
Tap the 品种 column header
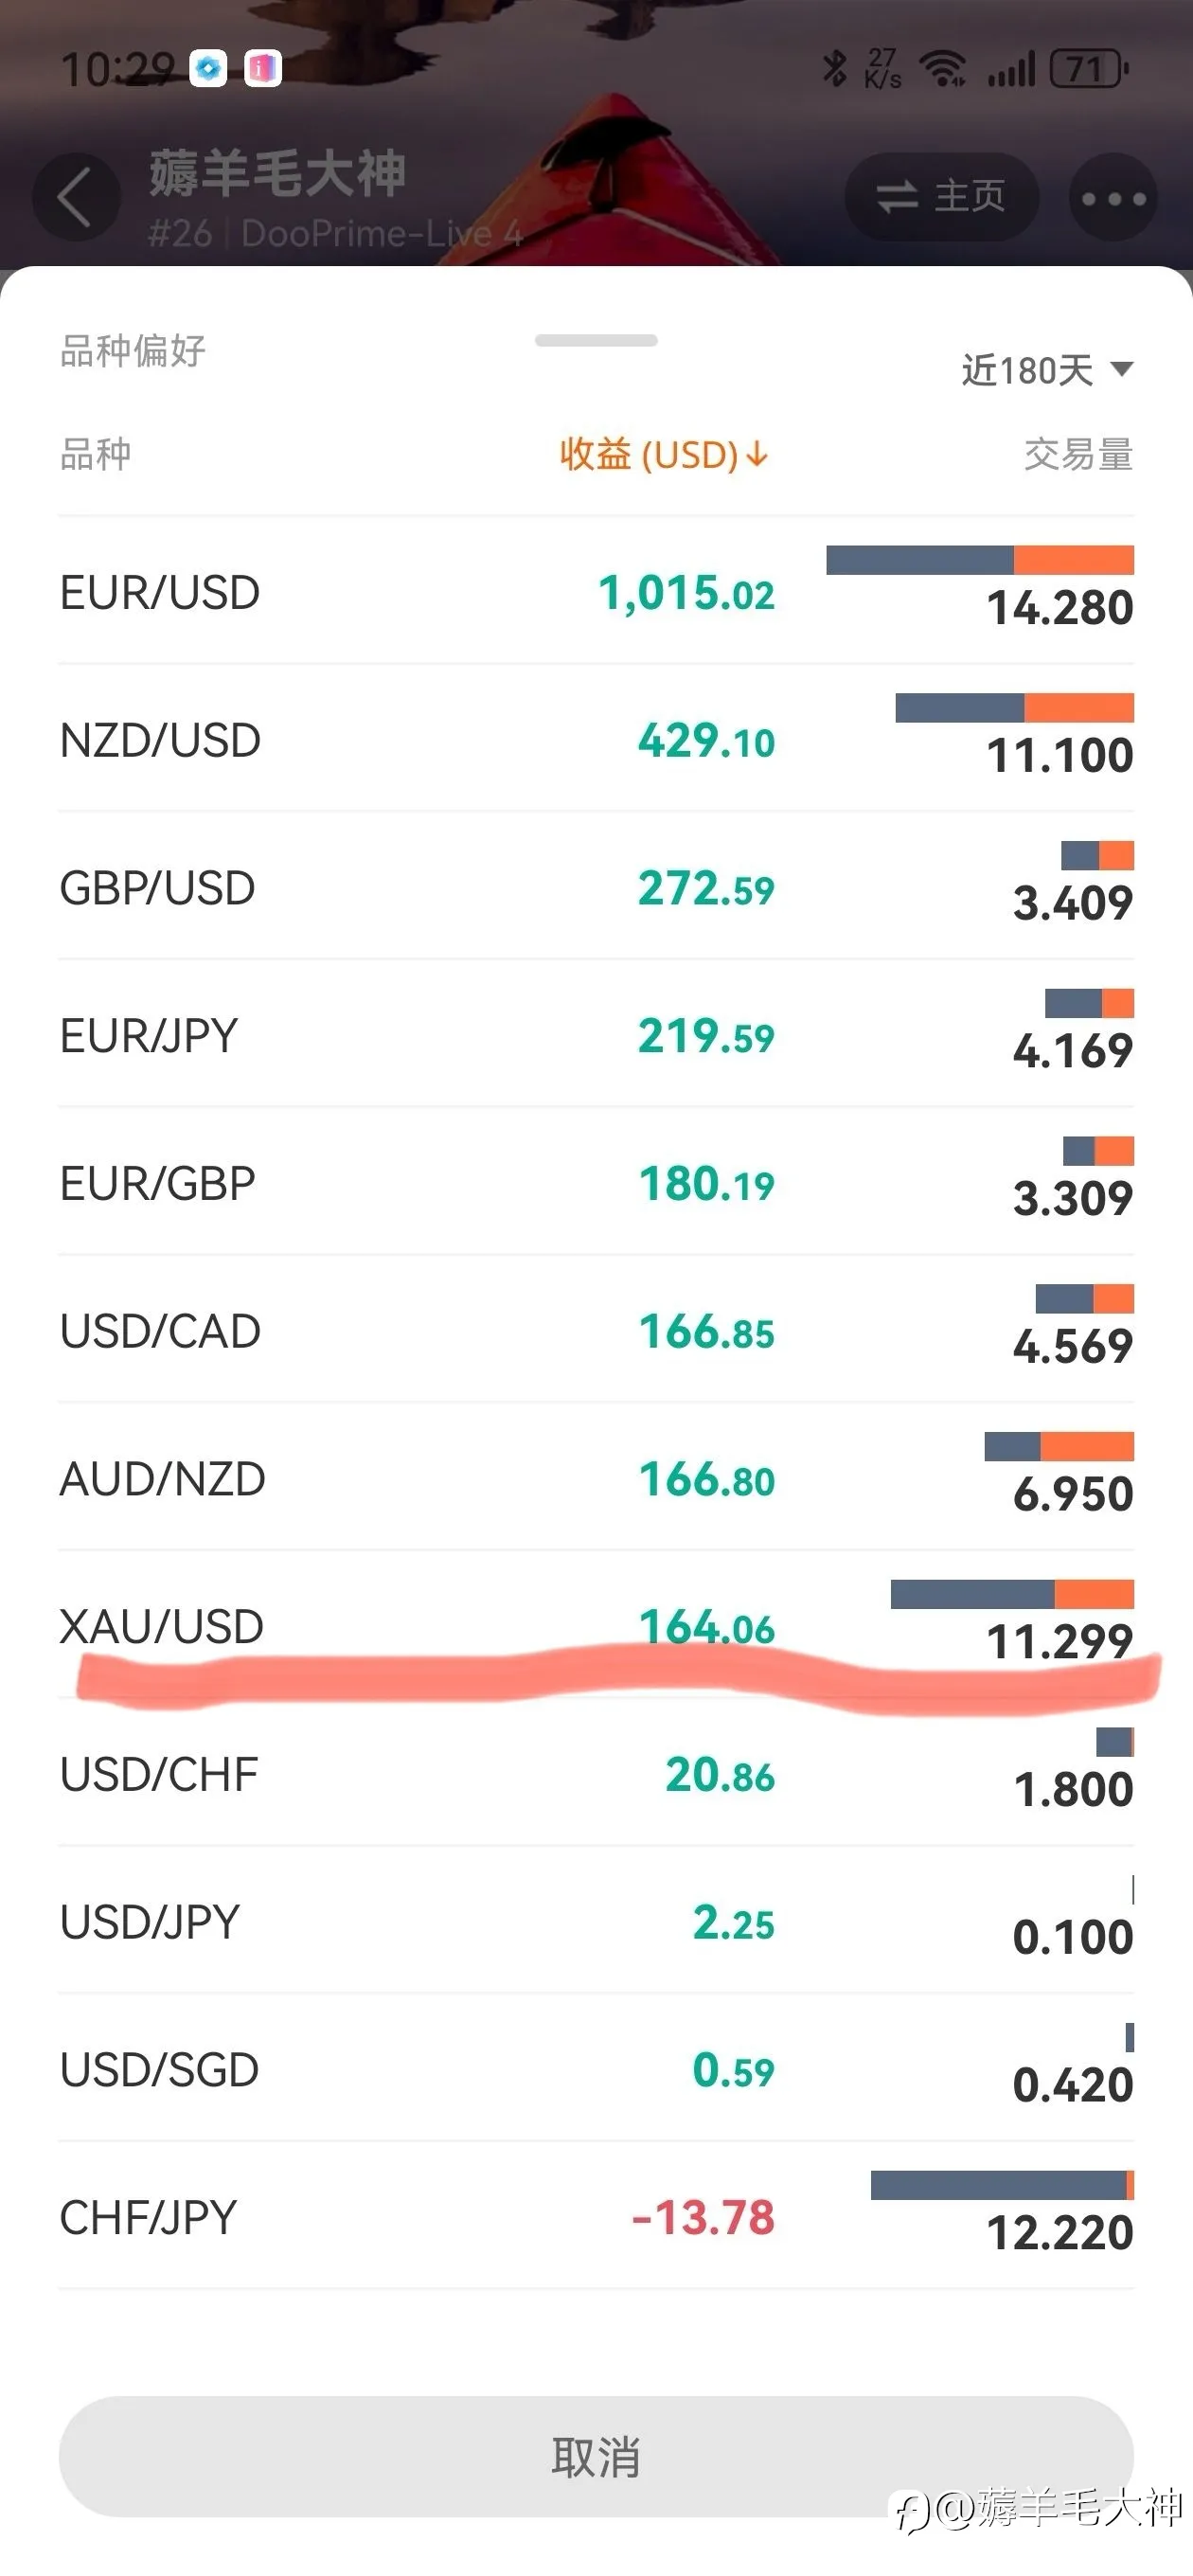pyautogui.click(x=95, y=454)
